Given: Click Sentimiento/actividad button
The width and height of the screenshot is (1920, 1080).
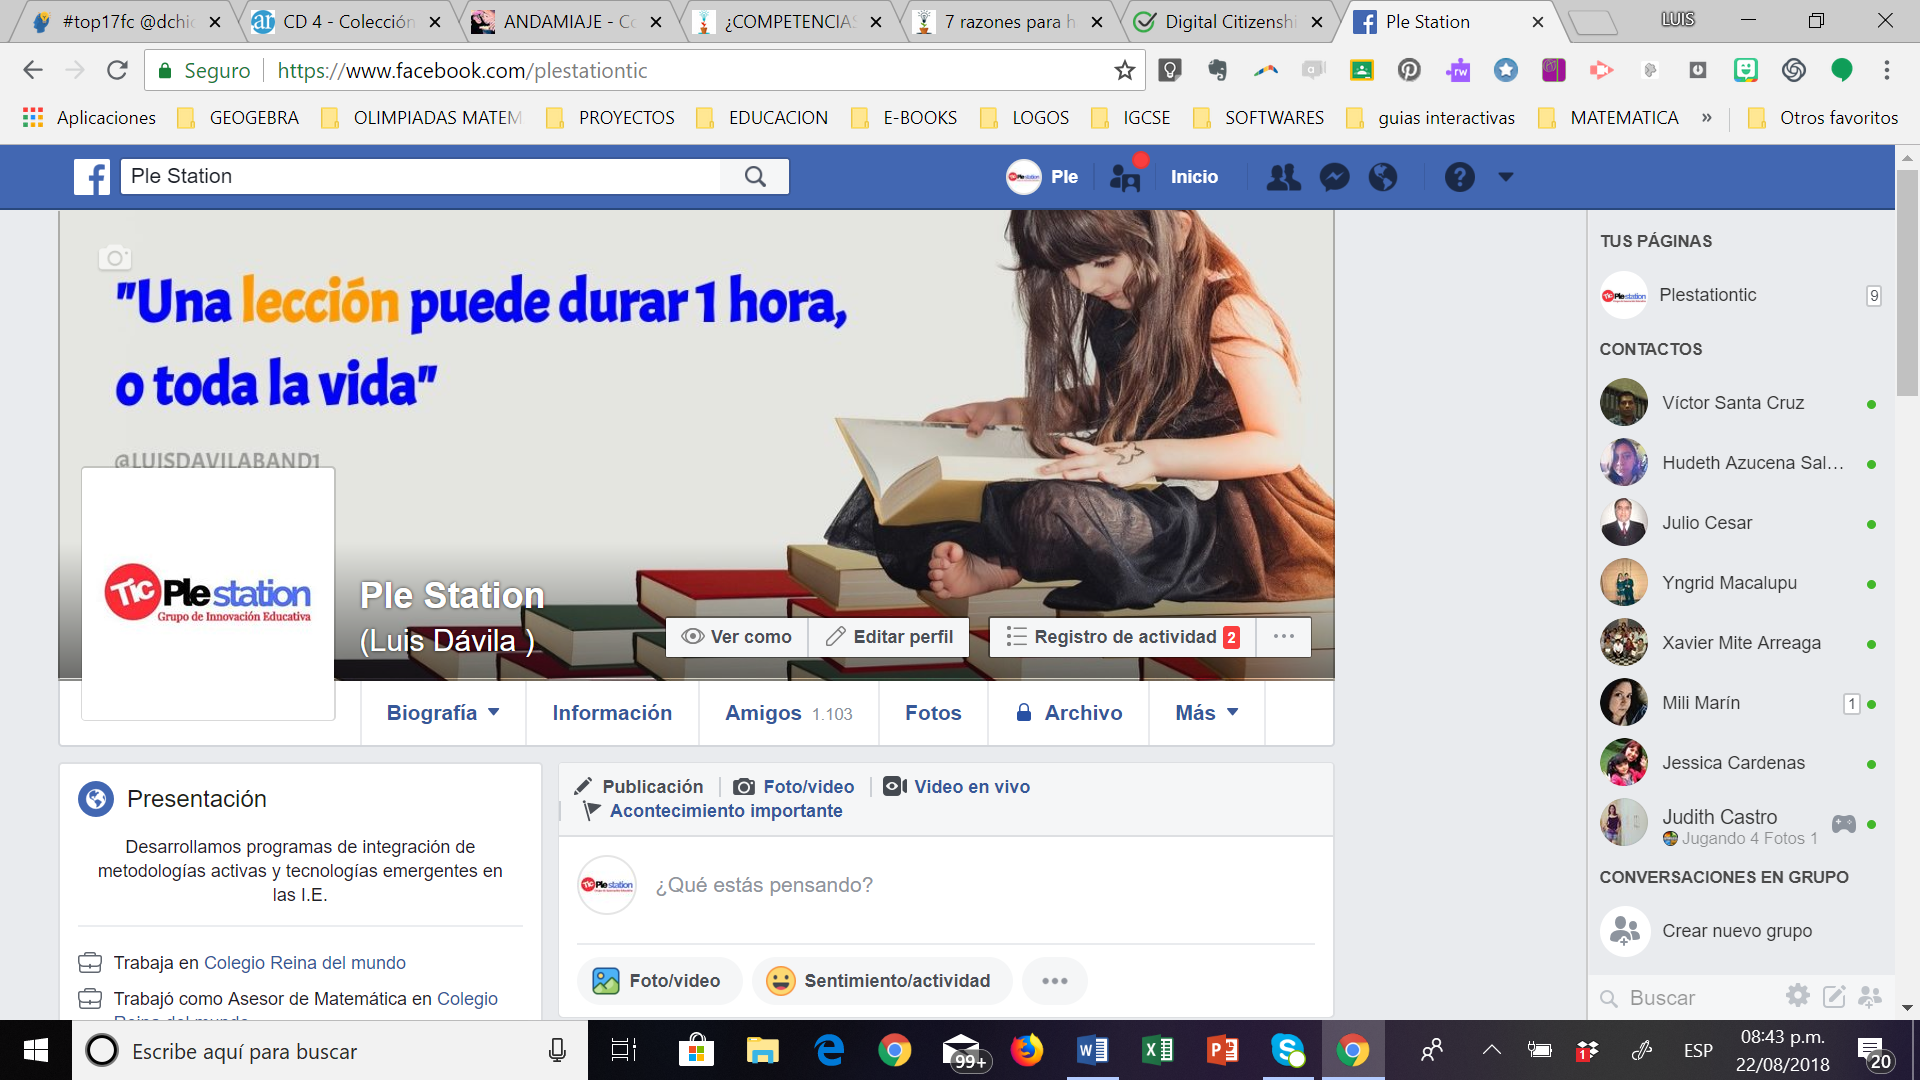Looking at the screenshot, I should [882, 981].
